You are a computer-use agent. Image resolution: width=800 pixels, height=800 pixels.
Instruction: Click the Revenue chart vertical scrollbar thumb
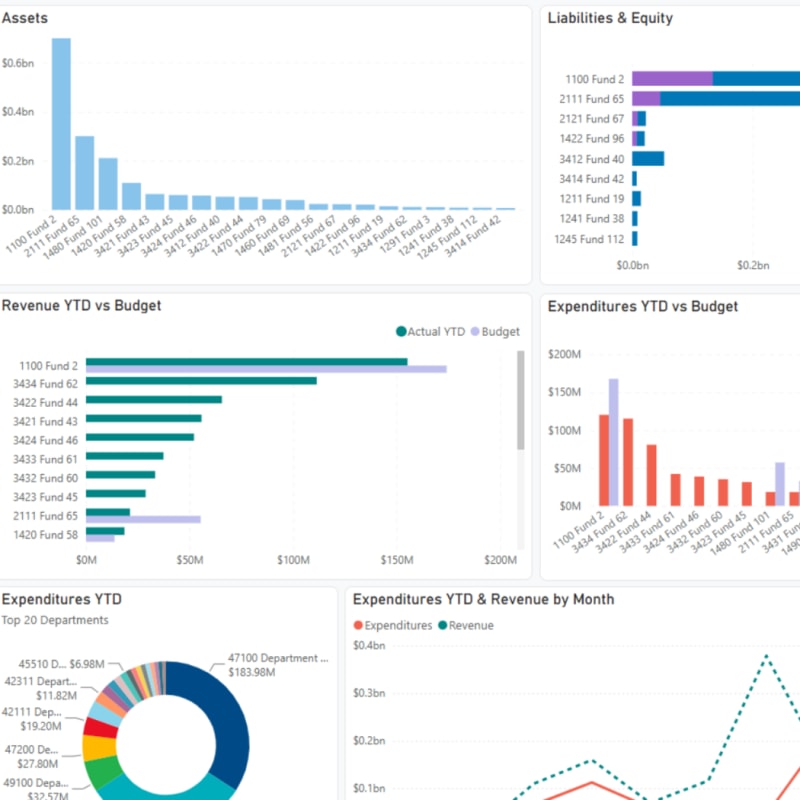click(520, 400)
